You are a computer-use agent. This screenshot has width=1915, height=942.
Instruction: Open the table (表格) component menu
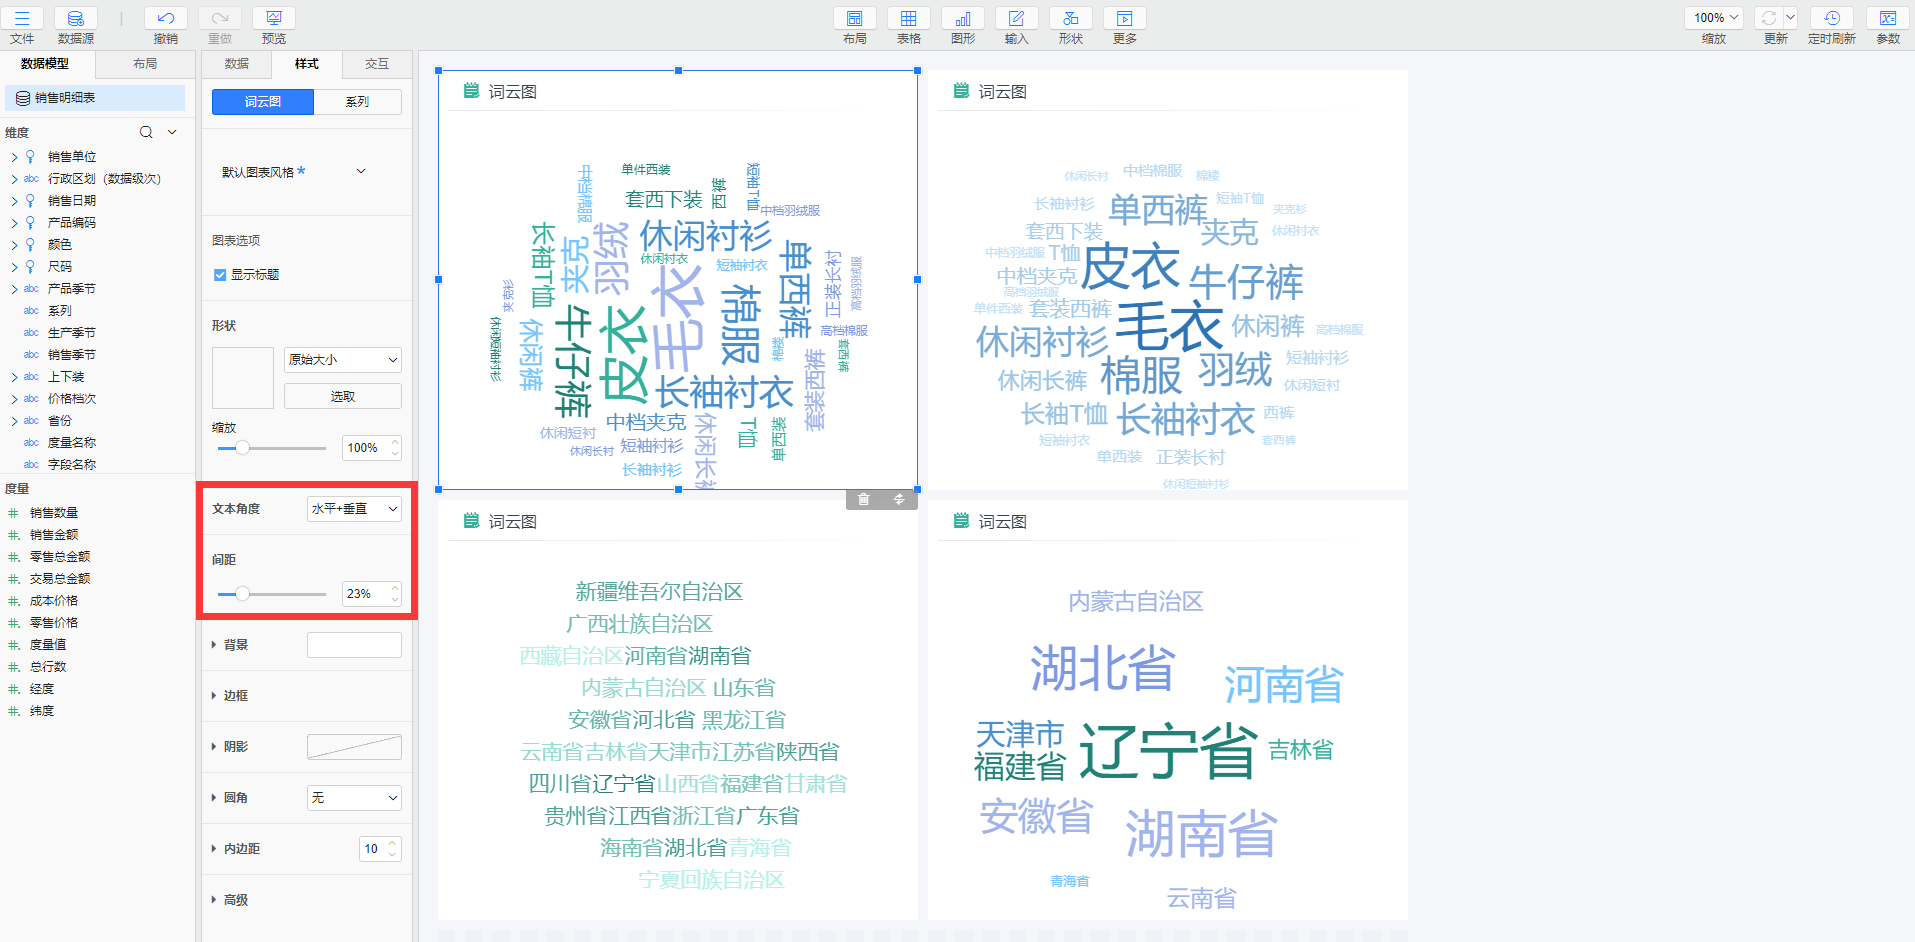tap(908, 19)
